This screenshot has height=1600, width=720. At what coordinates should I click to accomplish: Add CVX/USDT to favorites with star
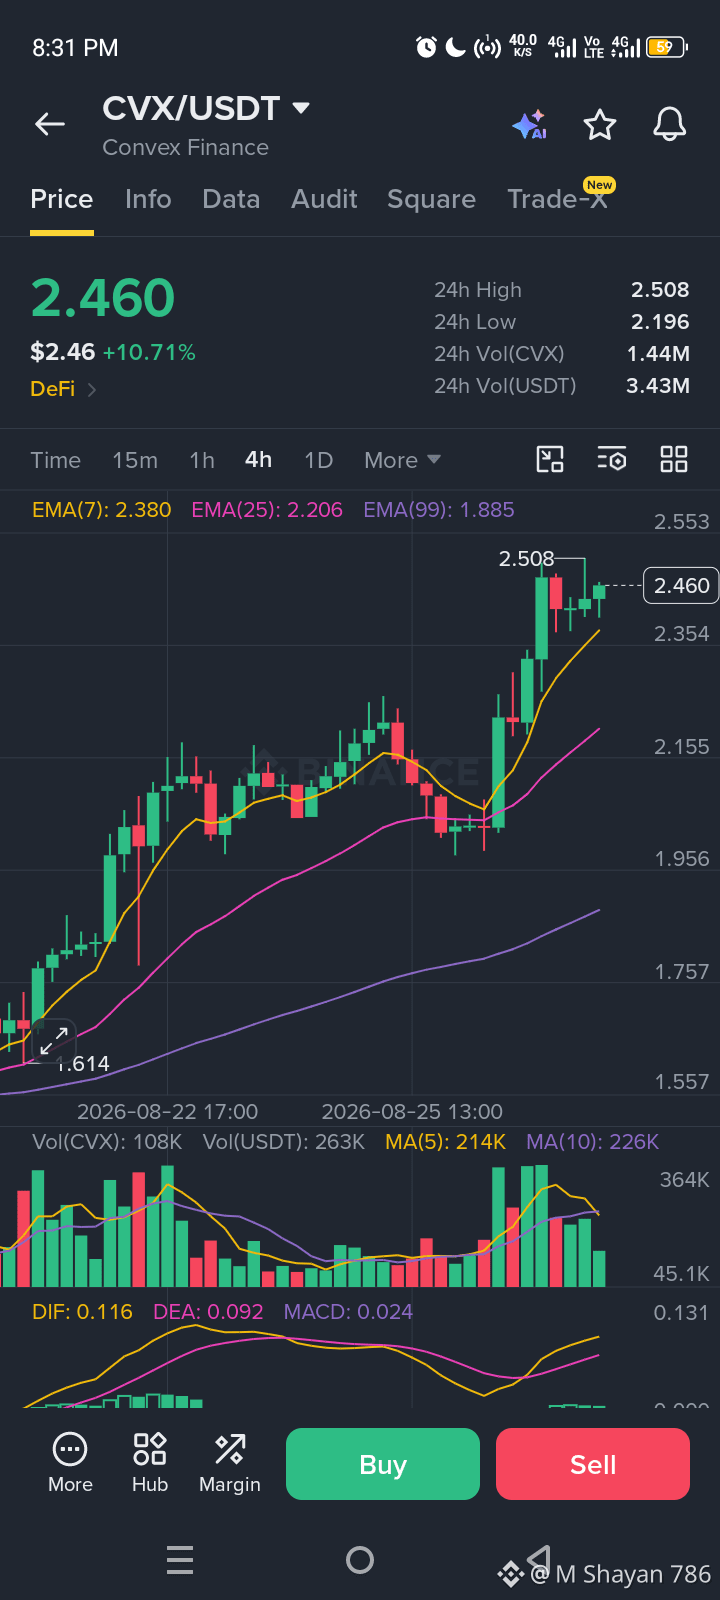pos(600,125)
